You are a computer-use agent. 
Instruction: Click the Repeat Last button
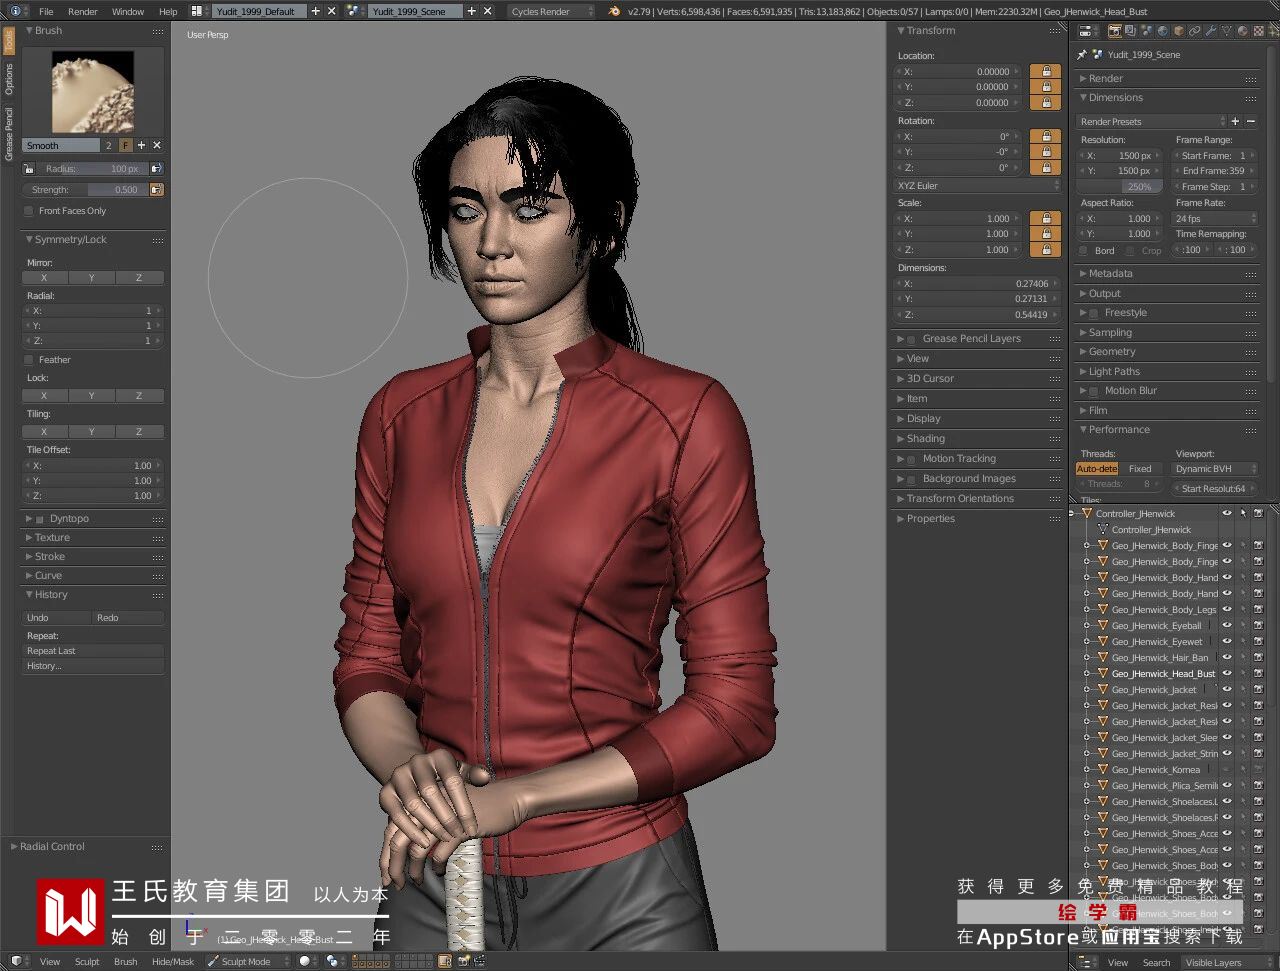tap(94, 651)
